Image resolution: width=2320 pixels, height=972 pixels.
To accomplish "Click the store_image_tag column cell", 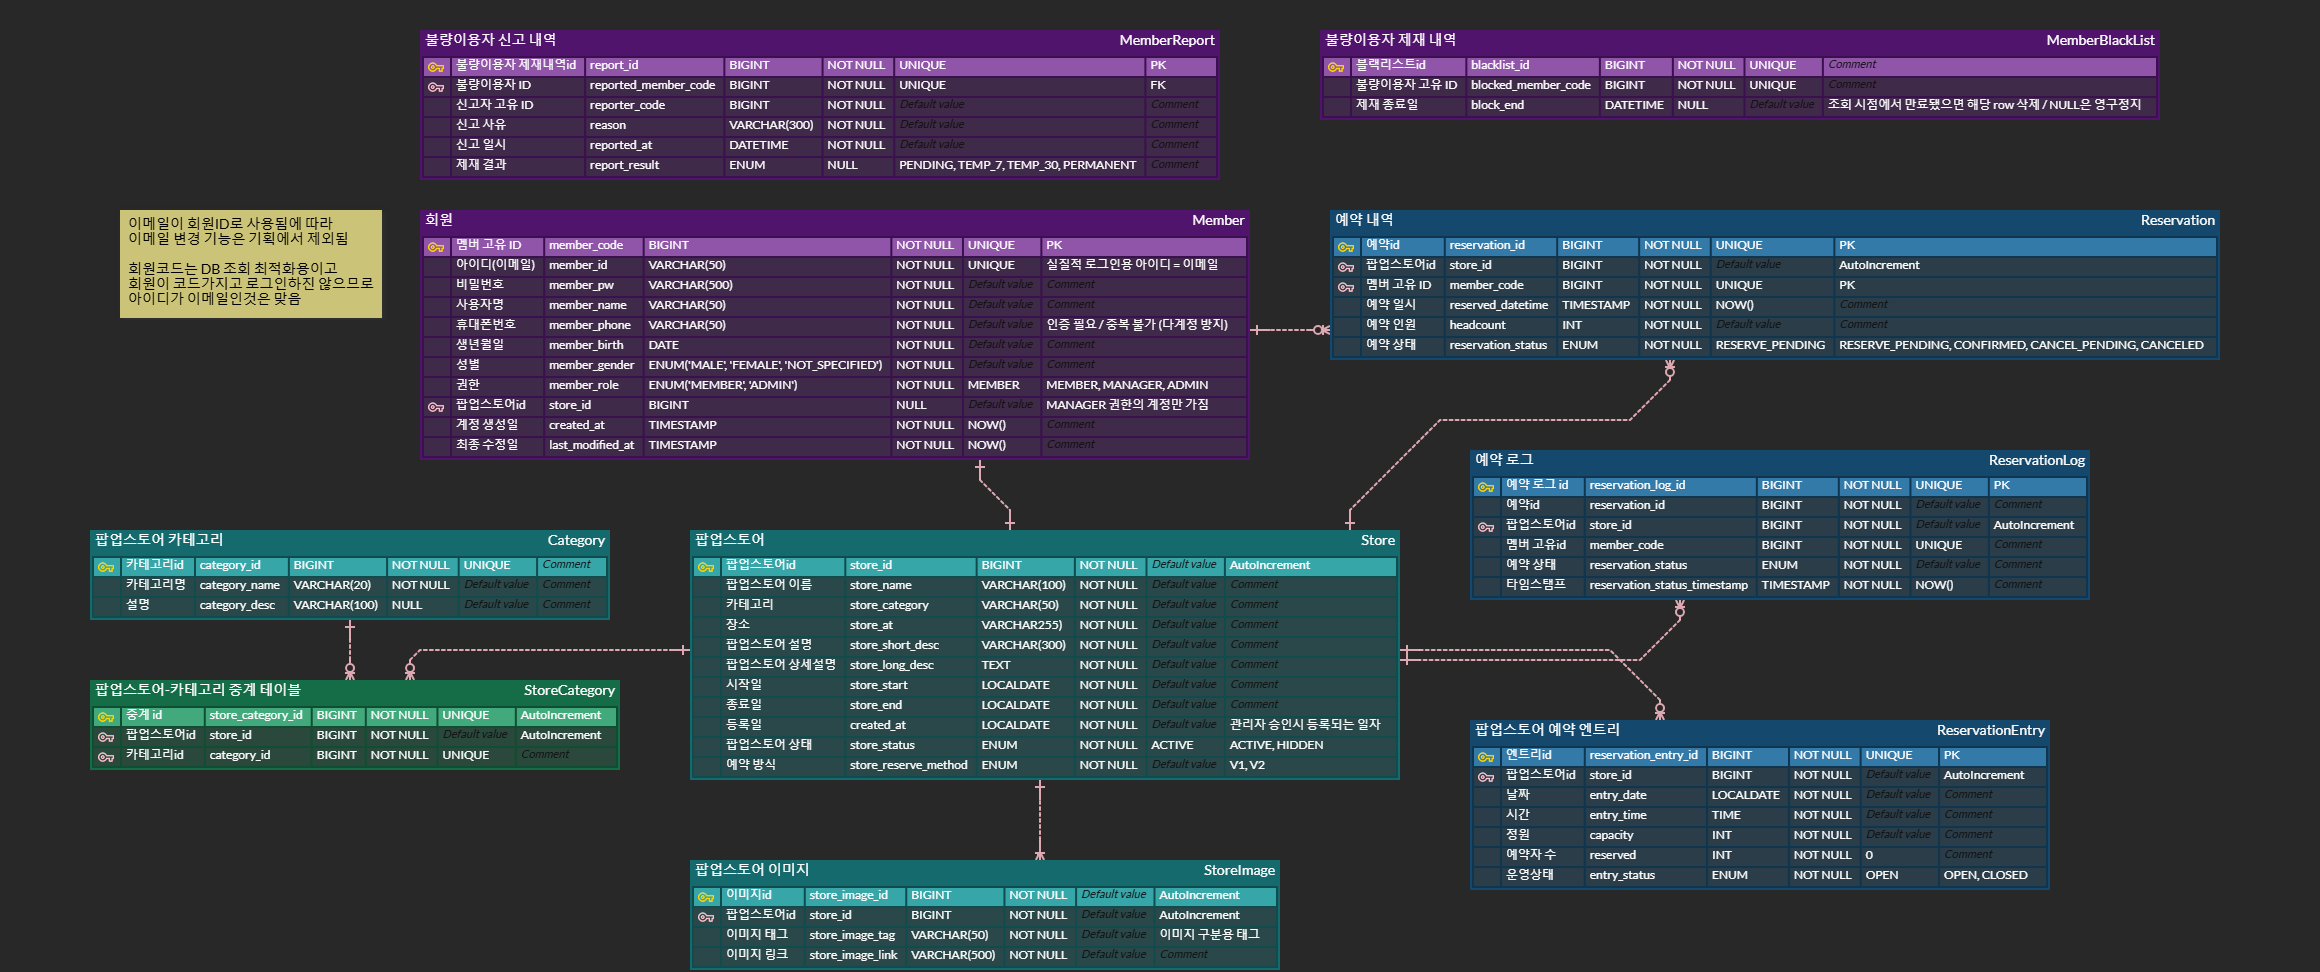I will click(x=855, y=935).
